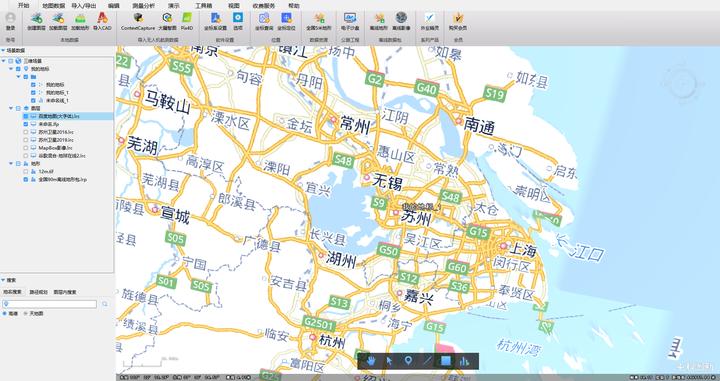Open the 地图数据 ribbon tab
The width and height of the screenshot is (720, 381).
click(x=53, y=6)
